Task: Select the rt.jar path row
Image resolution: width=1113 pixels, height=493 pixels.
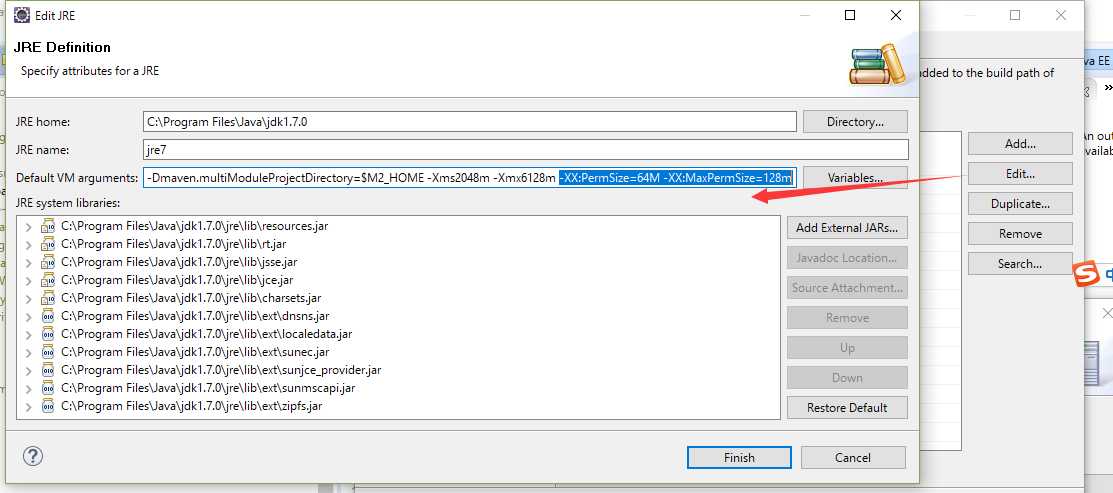Action: pos(174,244)
